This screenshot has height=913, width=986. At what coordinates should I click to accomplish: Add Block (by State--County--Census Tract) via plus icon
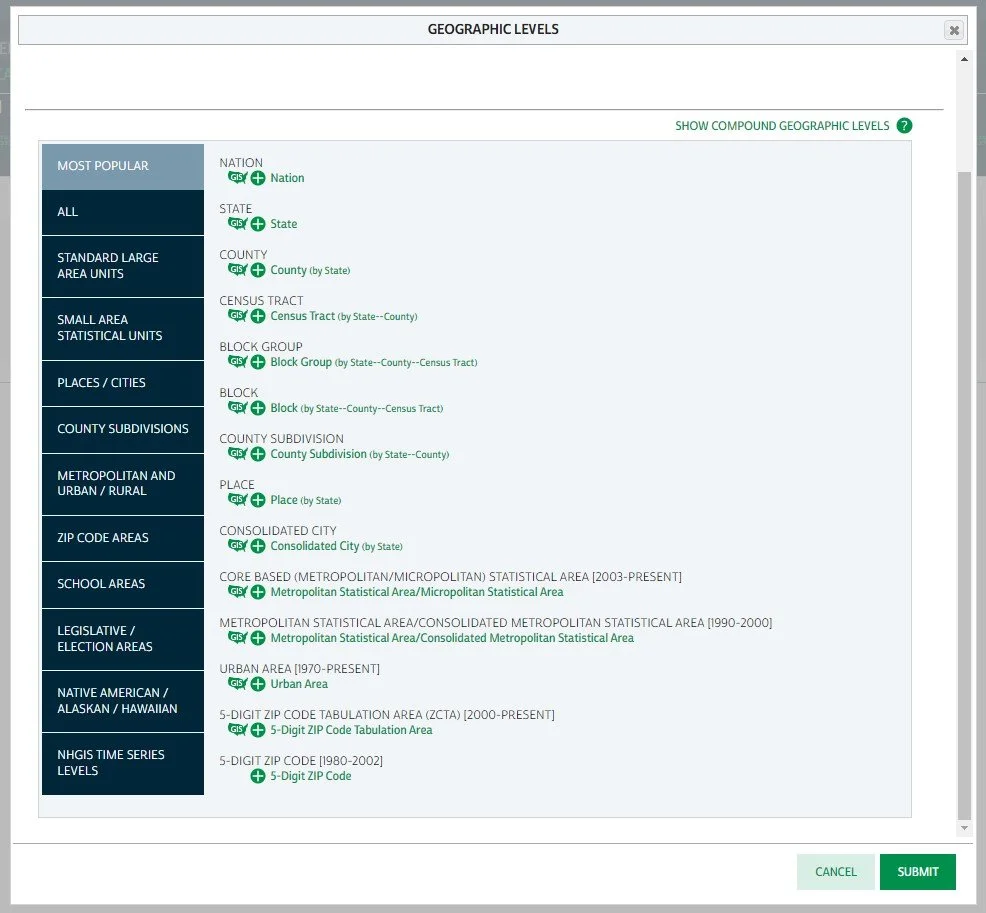point(258,407)
